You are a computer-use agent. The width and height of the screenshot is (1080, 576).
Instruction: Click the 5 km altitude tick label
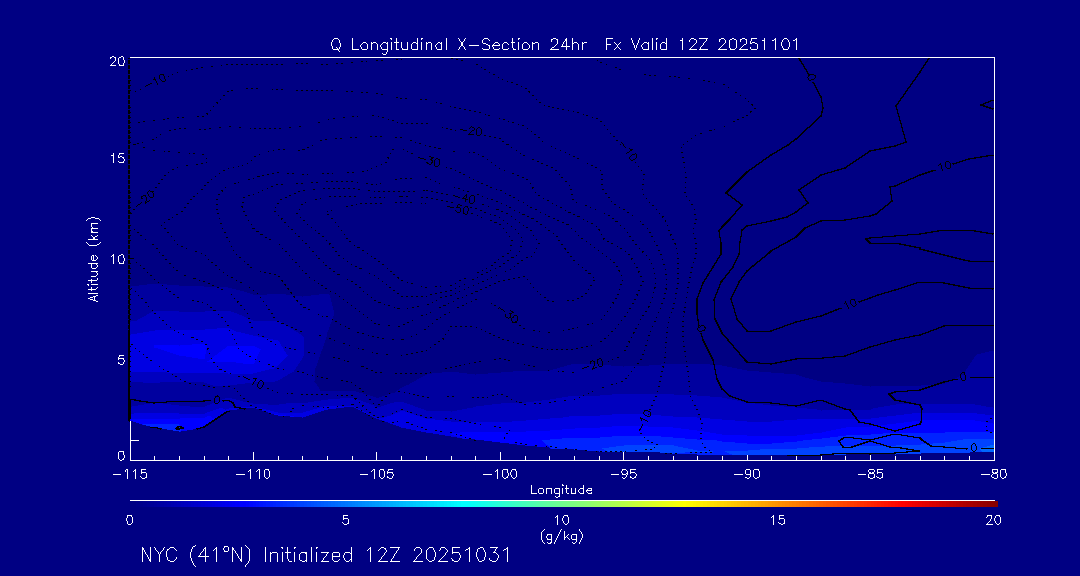click(x=121, y=360)
